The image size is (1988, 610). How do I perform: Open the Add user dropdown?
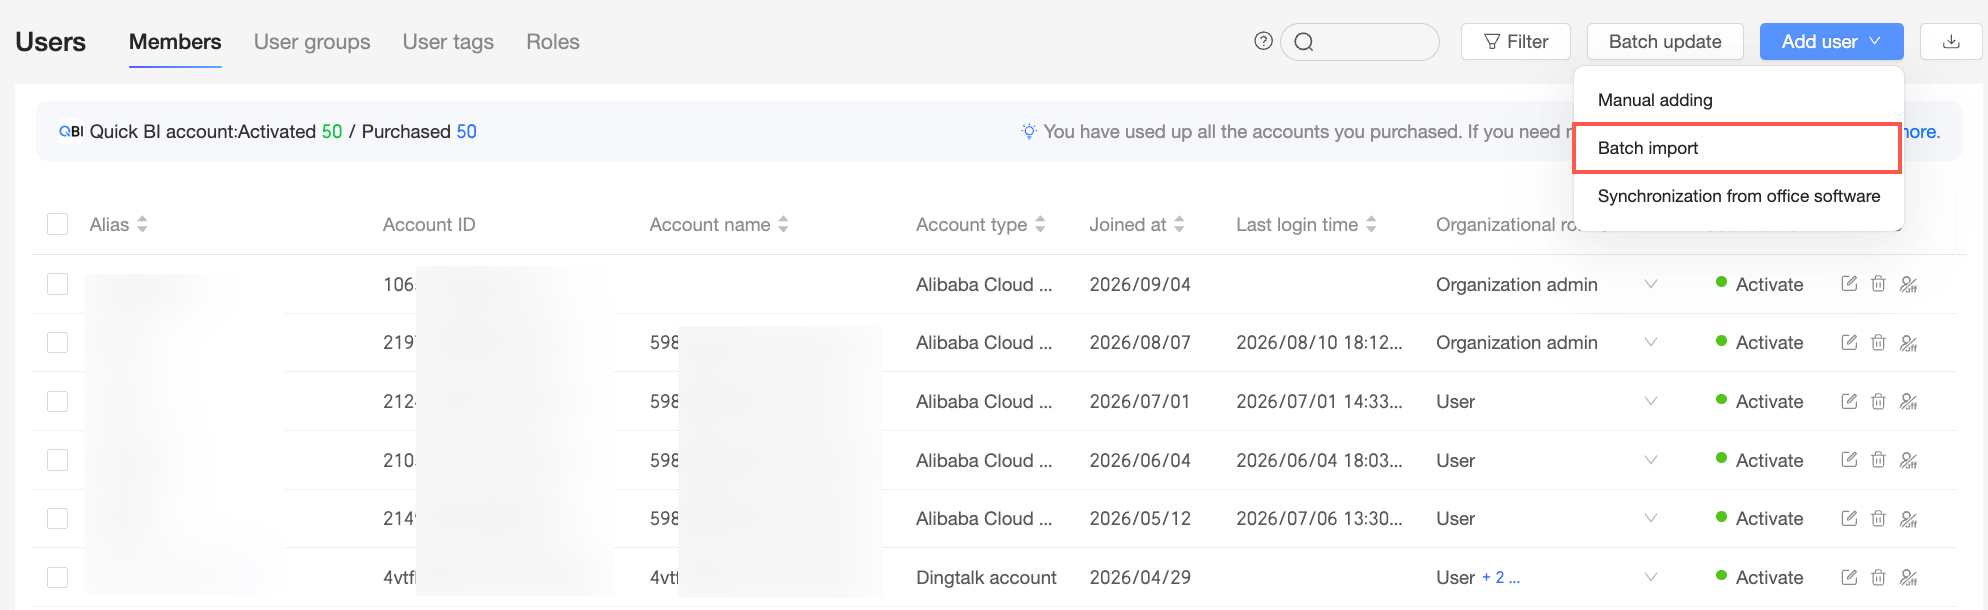pyautogui.click(x=1831, y=42)
